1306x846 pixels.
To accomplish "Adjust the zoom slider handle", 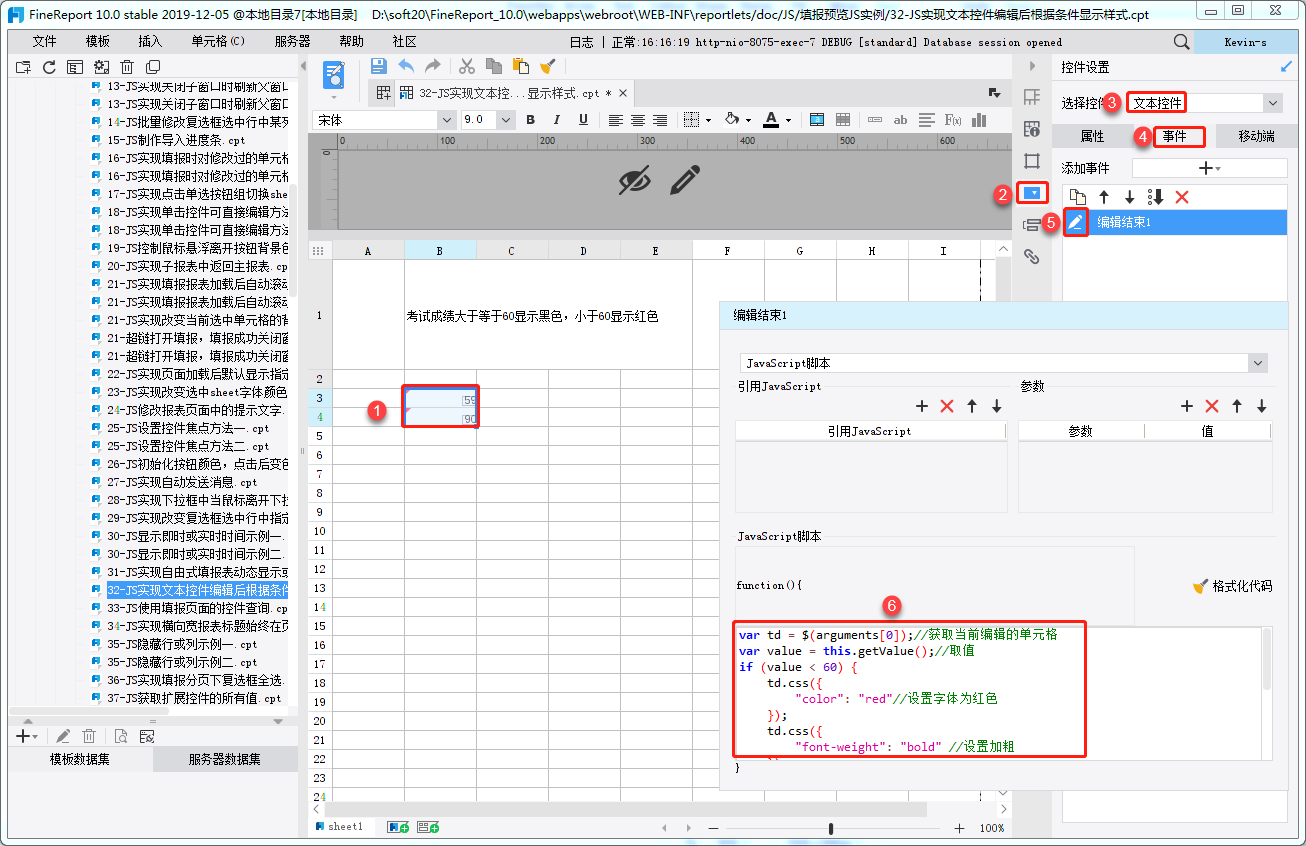I will (831, 828).
